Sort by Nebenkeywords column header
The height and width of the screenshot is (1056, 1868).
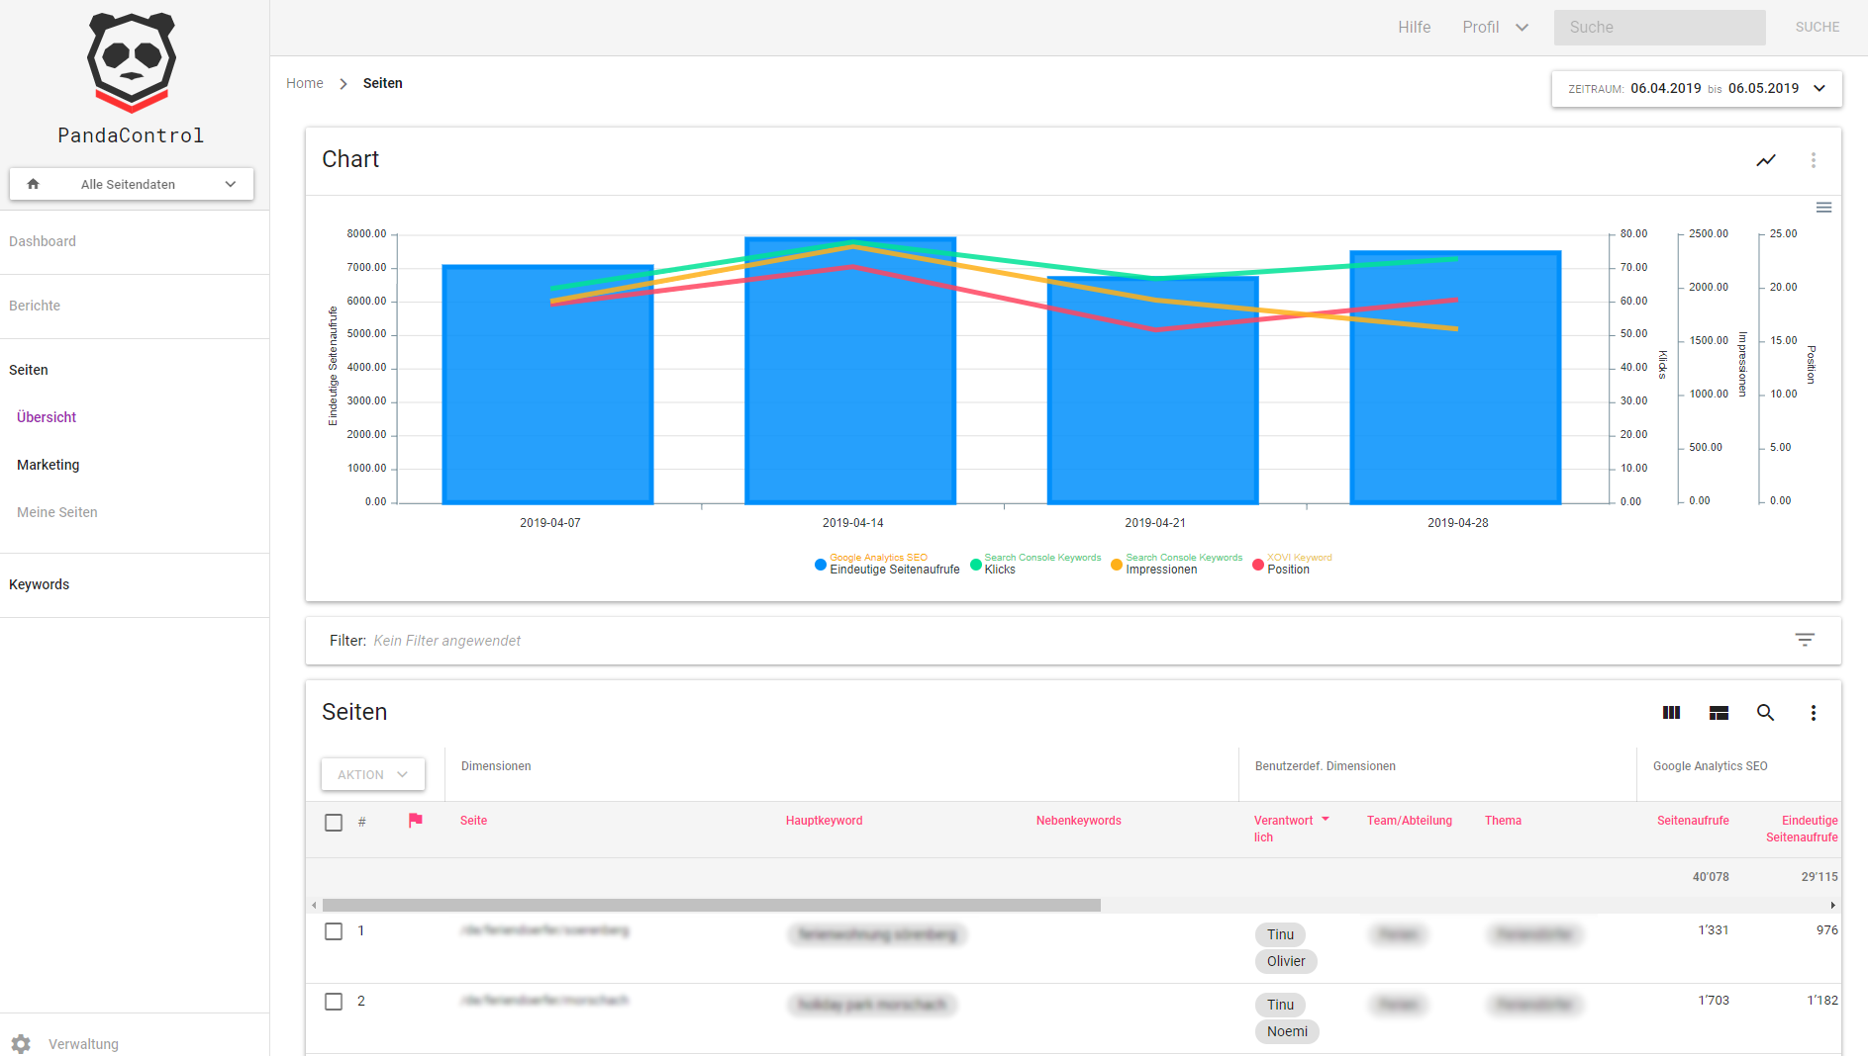coord(1078,821)
